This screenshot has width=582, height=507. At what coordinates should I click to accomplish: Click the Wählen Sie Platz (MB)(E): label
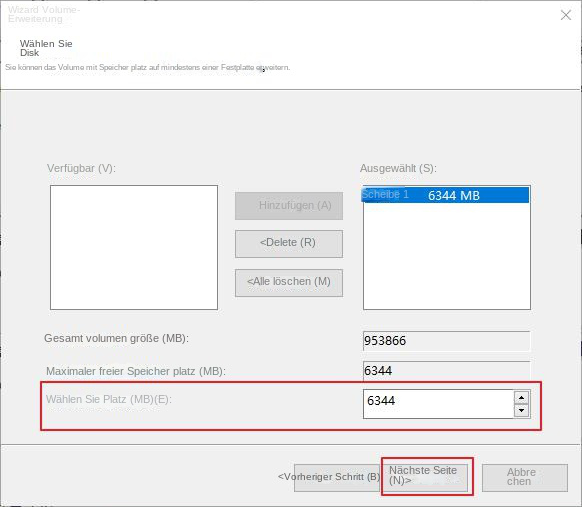(x=109, y=399)
